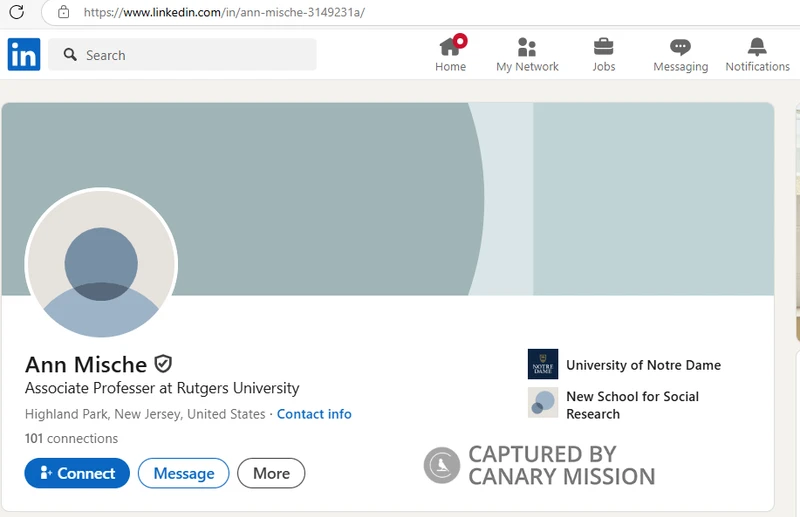Viewport: 800px width, 517px height.
Task: Click the Message button
Action: [184, 473]
